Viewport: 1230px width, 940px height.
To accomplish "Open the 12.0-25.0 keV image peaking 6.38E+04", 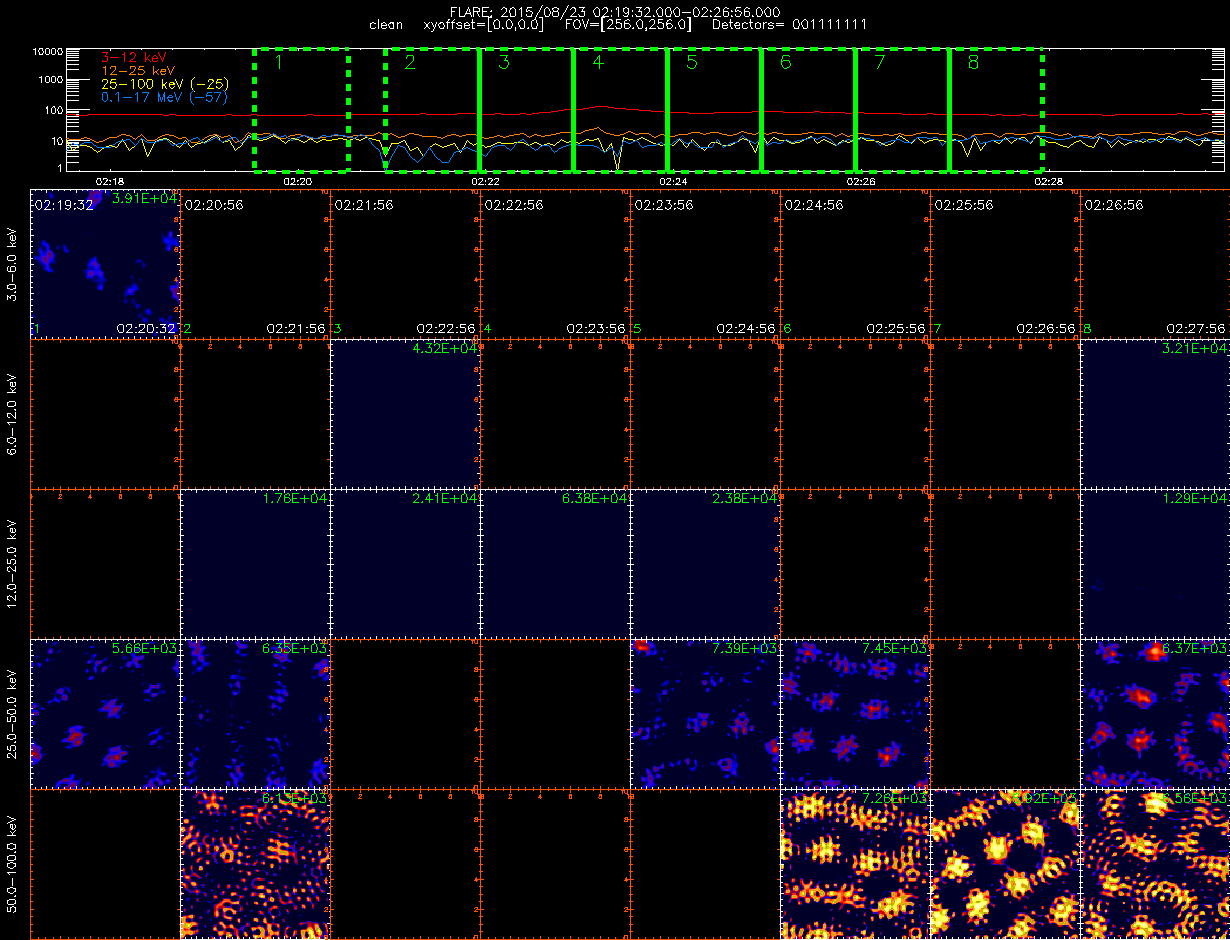I will 555,564.
